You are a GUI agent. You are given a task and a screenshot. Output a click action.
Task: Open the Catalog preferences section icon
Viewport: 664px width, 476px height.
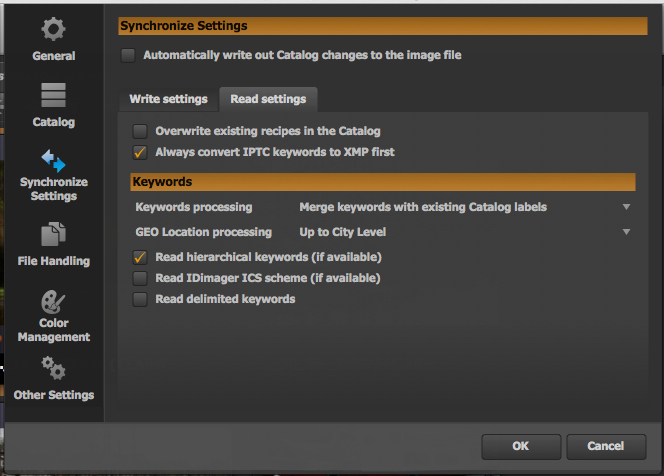pyautogui.click(x=53, y=95)
